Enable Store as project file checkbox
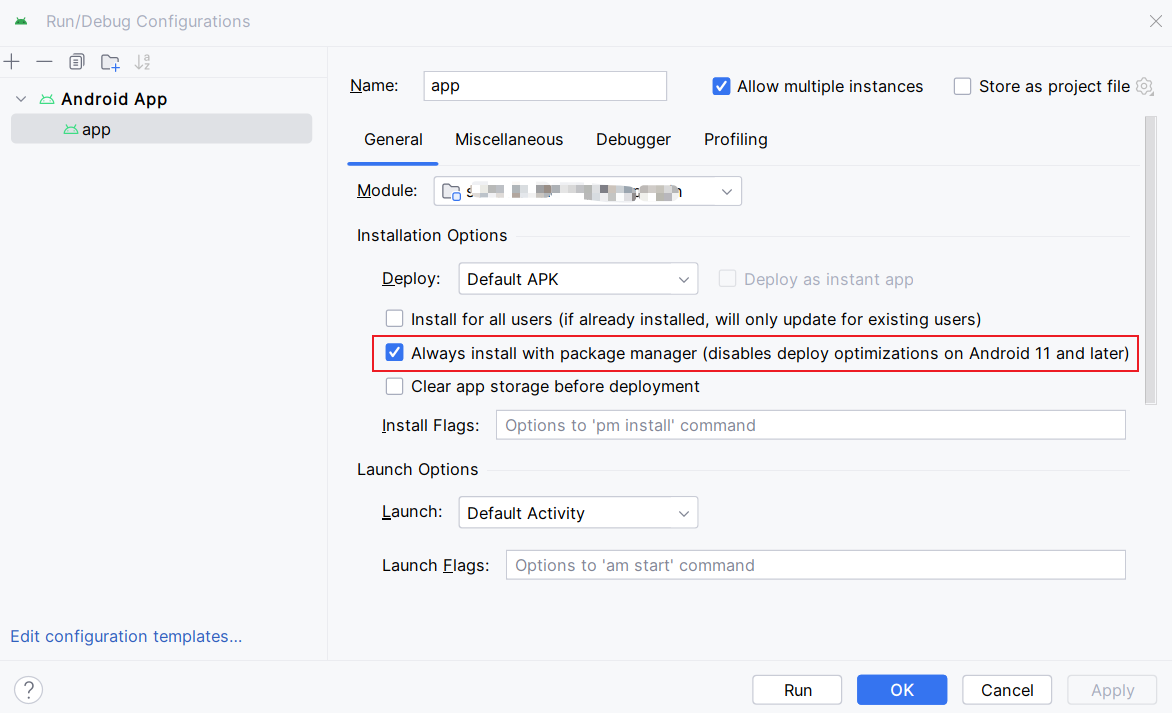Viewport: 1172px width, 713px height. coord(963,87)
